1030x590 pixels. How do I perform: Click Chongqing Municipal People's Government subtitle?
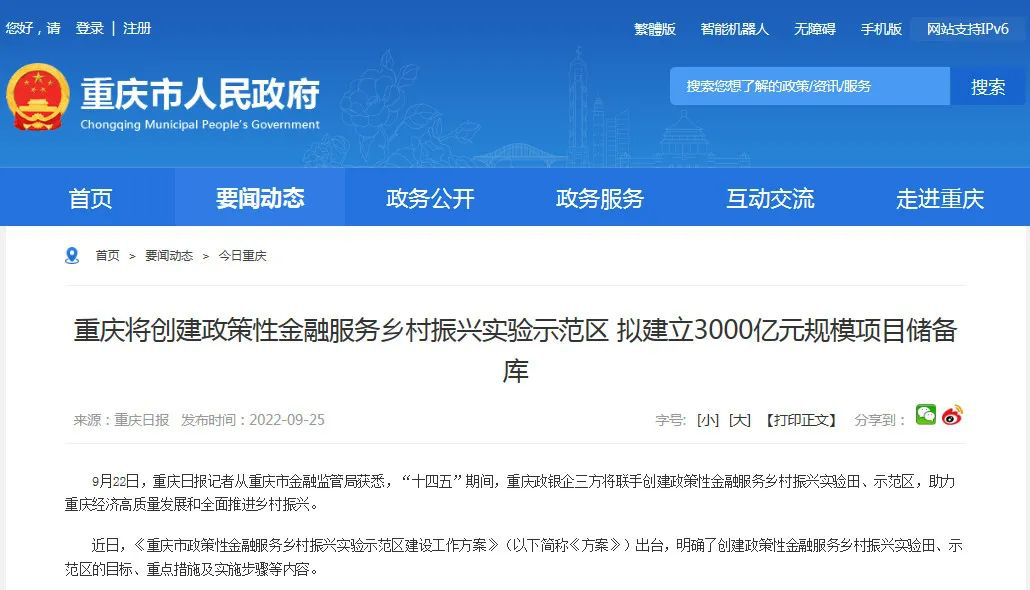[x=200, y=124]
